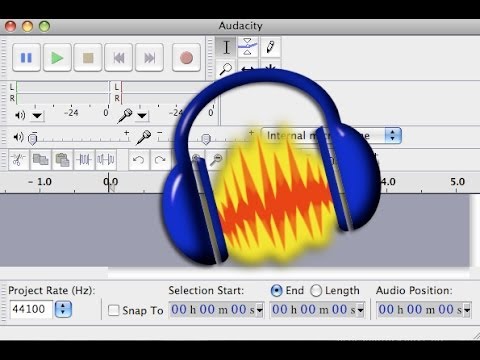
Task: Click the End time field
Action: tap(313, 310)
